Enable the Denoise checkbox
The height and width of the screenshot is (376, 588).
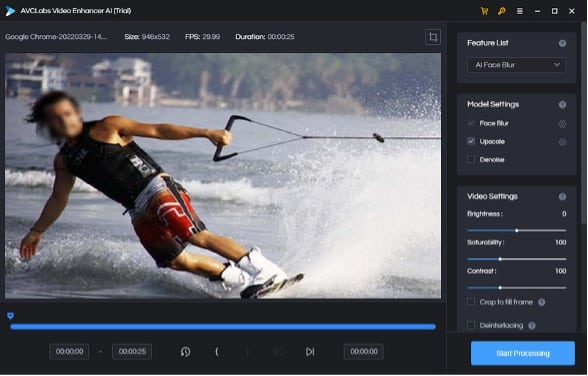(x=471, y=160)
